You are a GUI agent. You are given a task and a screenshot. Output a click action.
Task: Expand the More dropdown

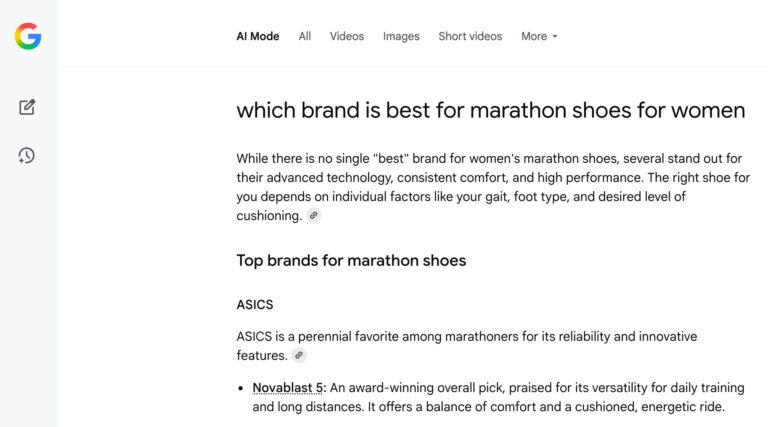click(539, 36)
